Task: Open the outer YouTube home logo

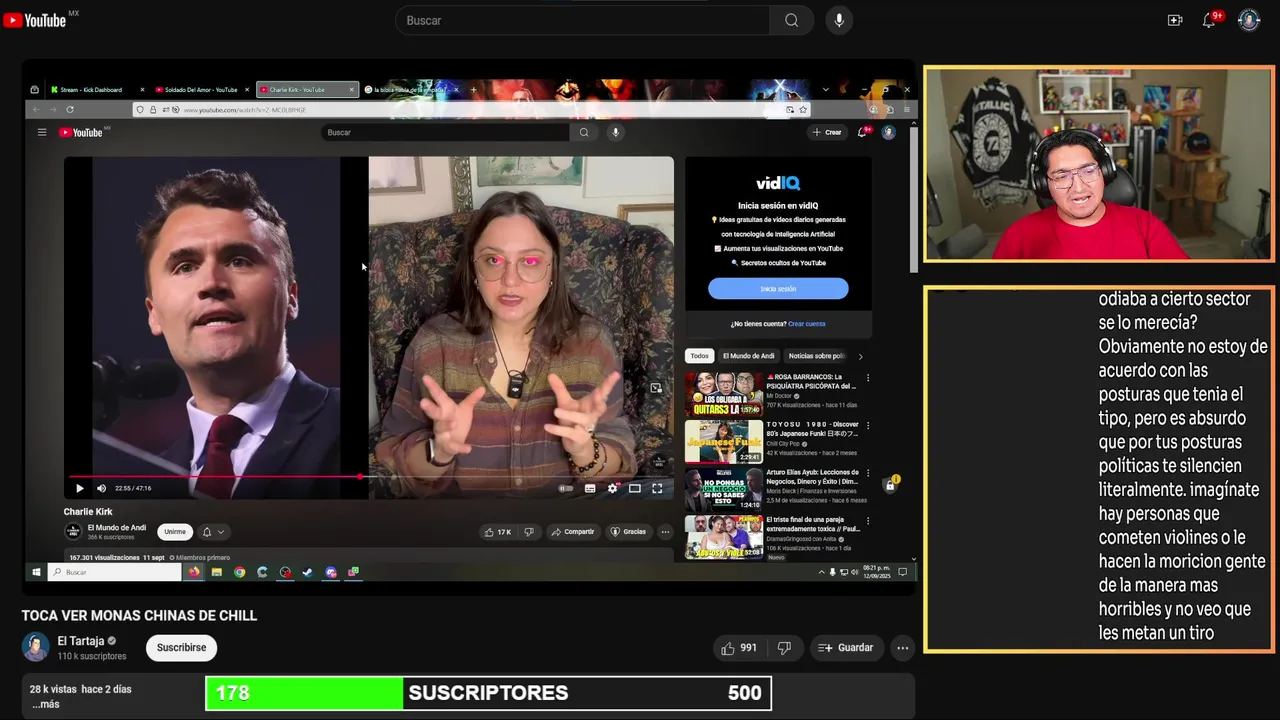Action: pos(35,20)
